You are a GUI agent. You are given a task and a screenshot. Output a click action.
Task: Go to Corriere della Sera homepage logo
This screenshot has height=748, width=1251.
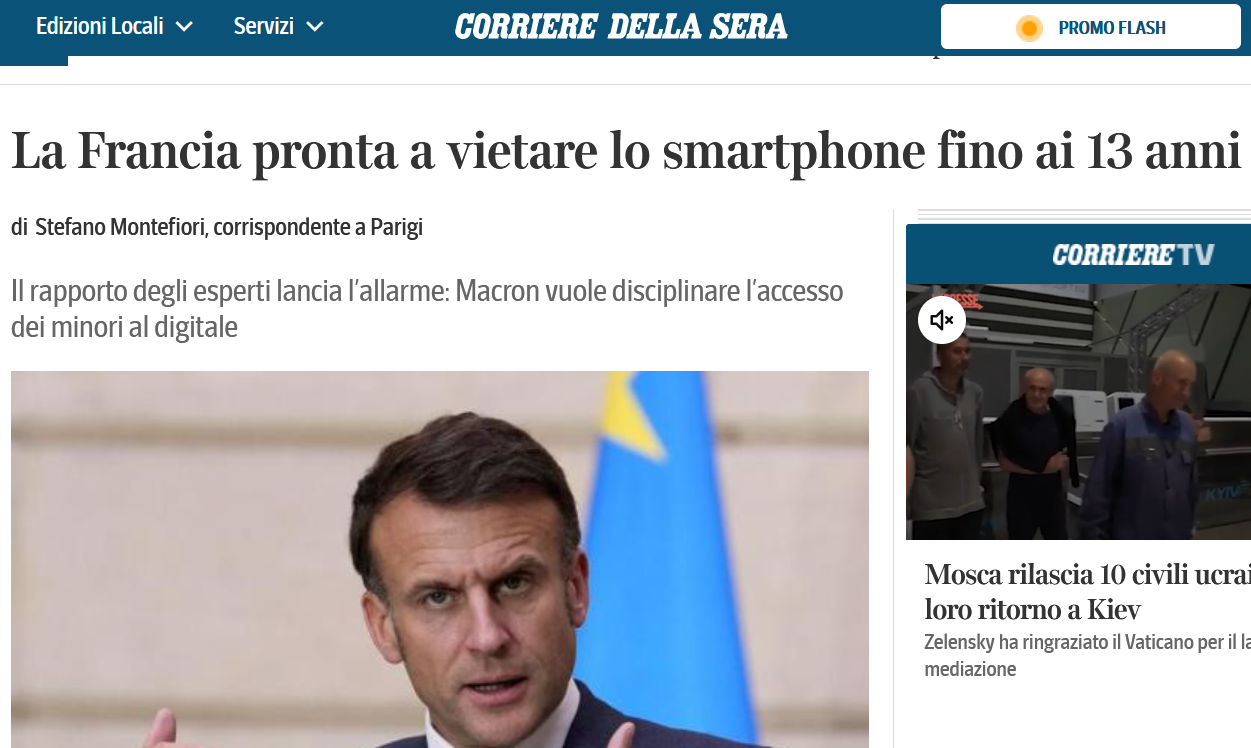tap(621, 27)
